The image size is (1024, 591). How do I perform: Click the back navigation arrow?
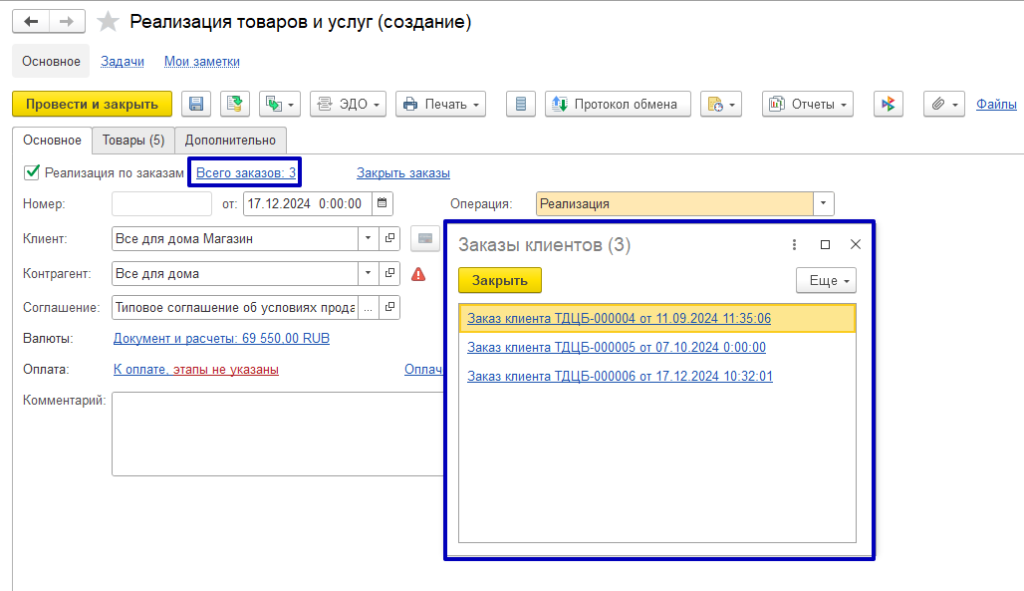tap(31, 22)
